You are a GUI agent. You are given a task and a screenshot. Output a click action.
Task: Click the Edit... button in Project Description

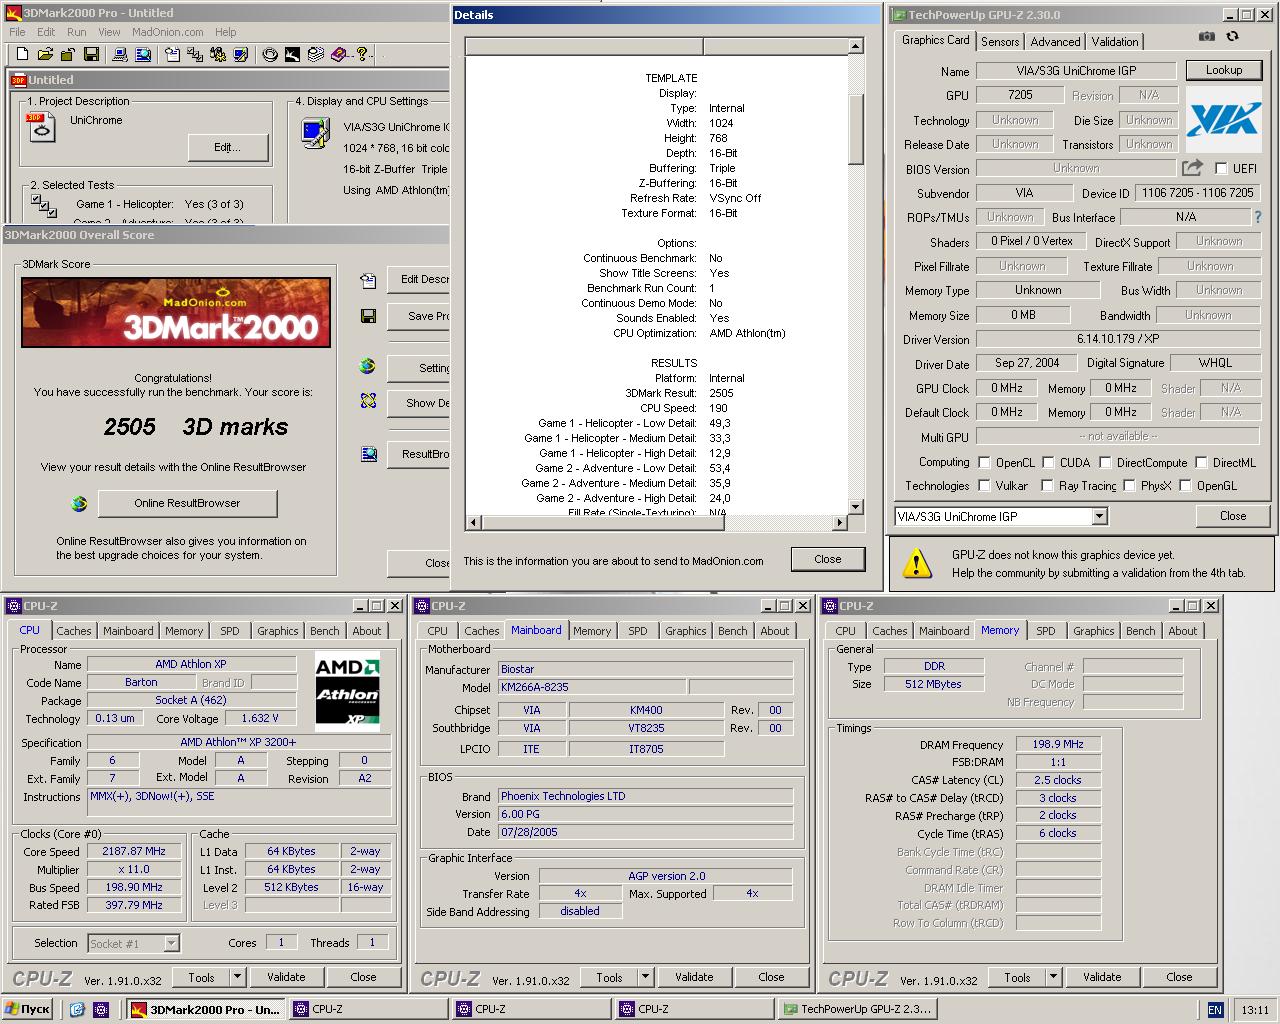[x=227, y=147]
